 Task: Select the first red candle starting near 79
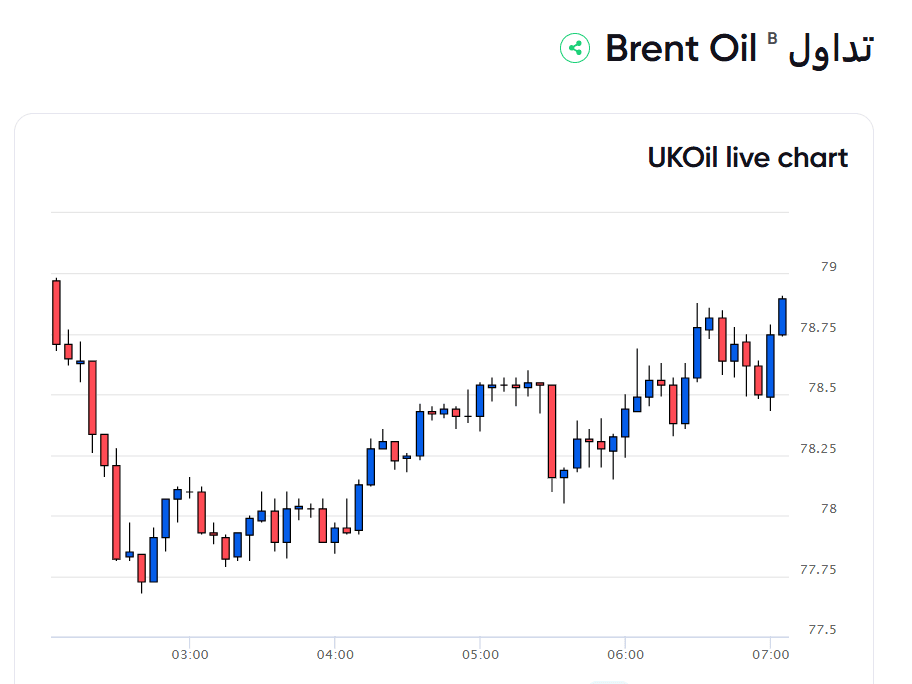click(56, 312)
